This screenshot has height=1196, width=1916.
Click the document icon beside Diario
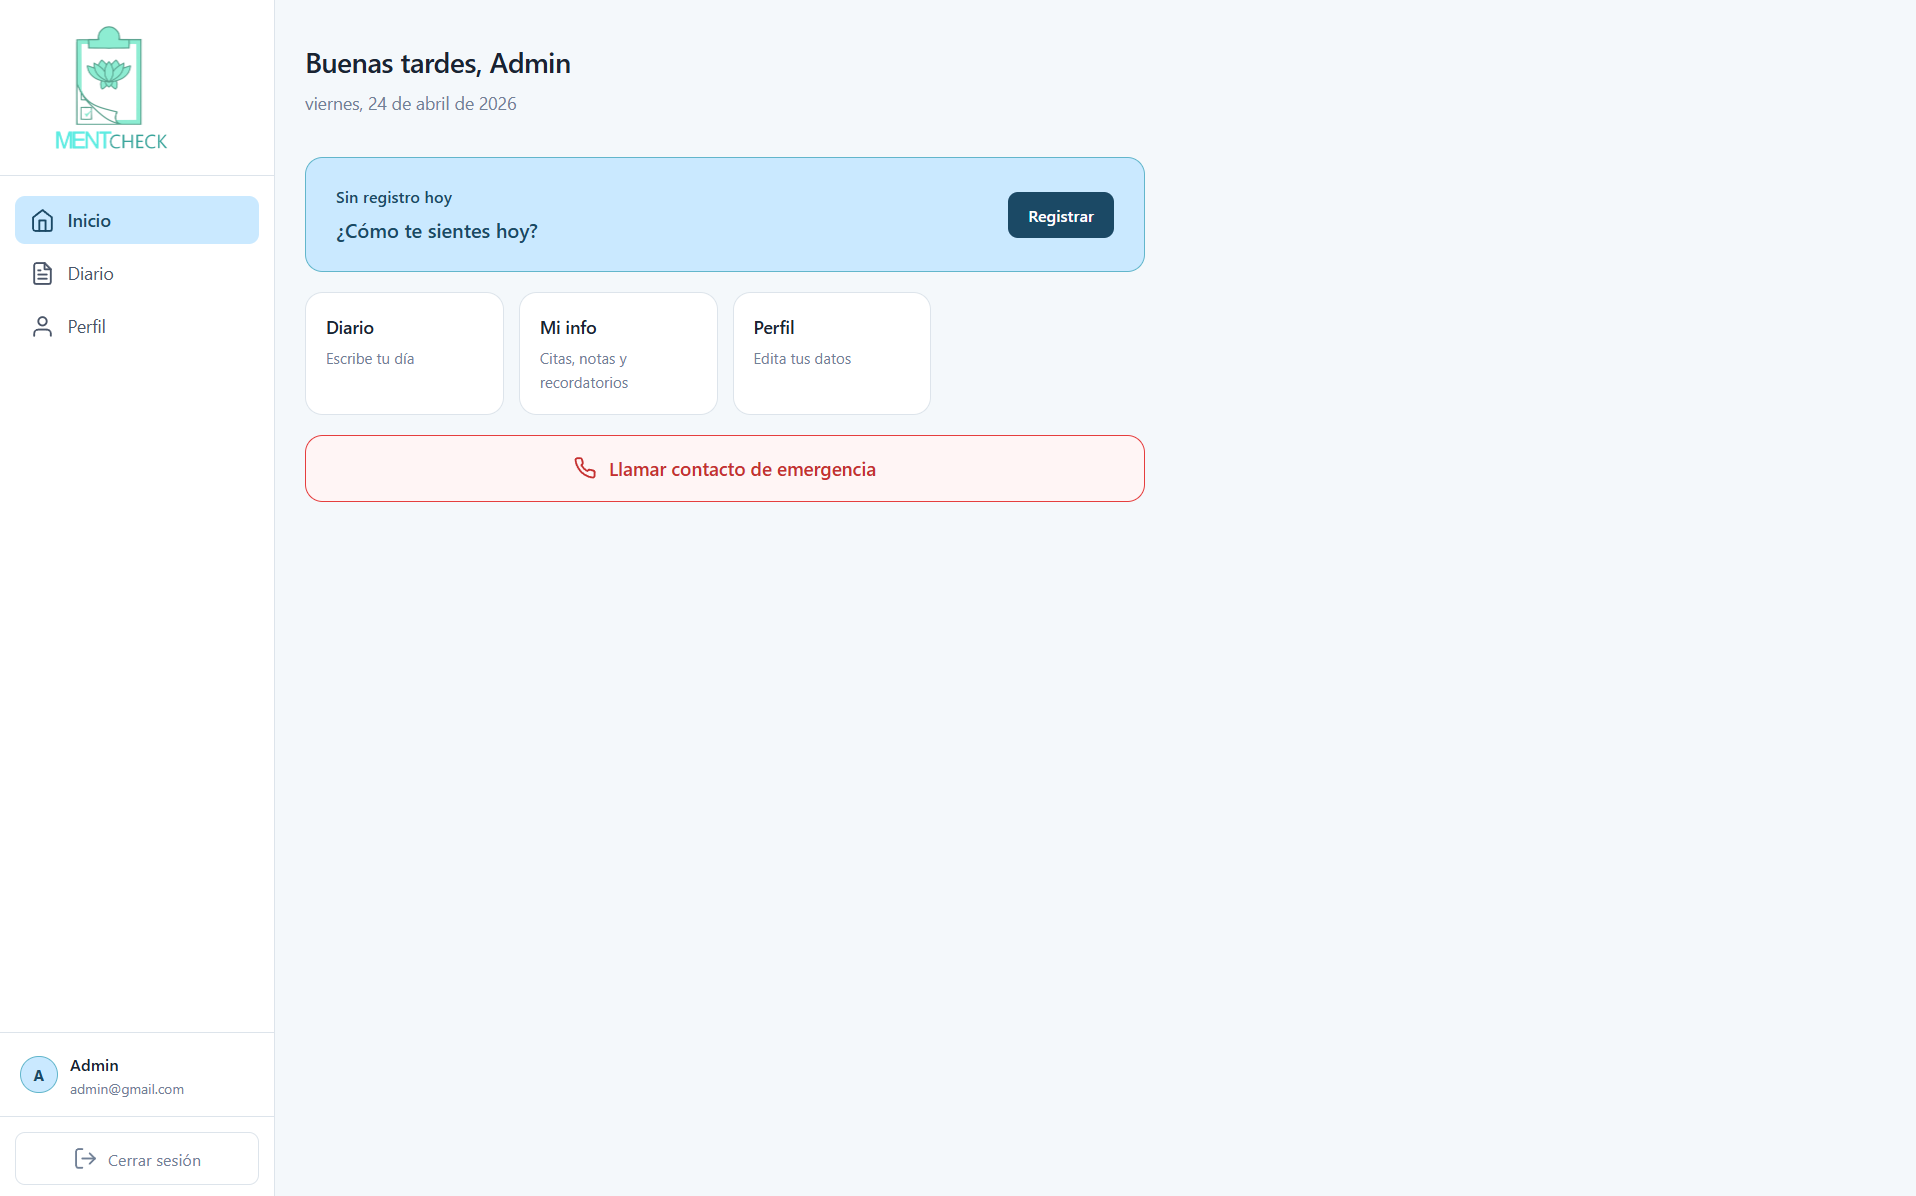[42, 273]
